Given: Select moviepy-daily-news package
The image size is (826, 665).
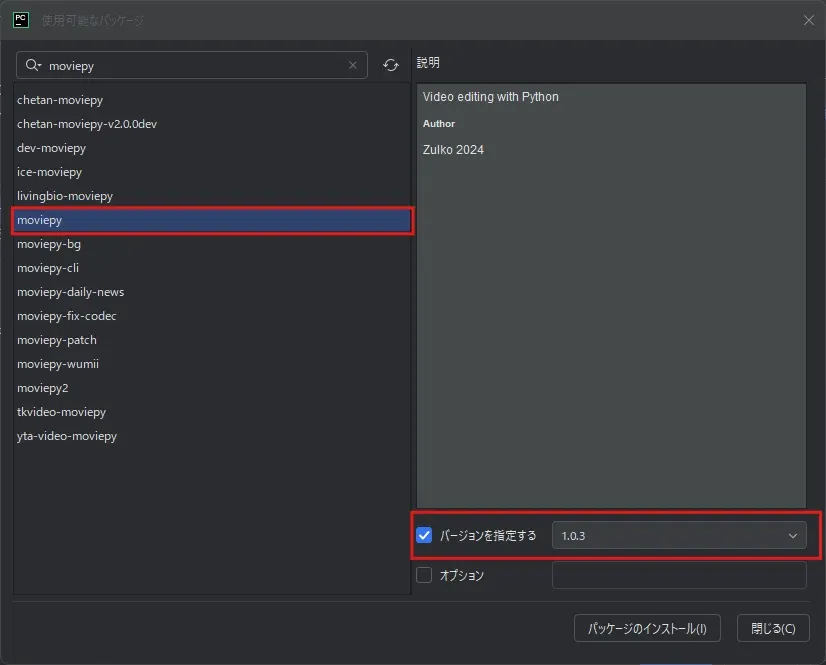Looking at the screenshot, I should point(212,292).
